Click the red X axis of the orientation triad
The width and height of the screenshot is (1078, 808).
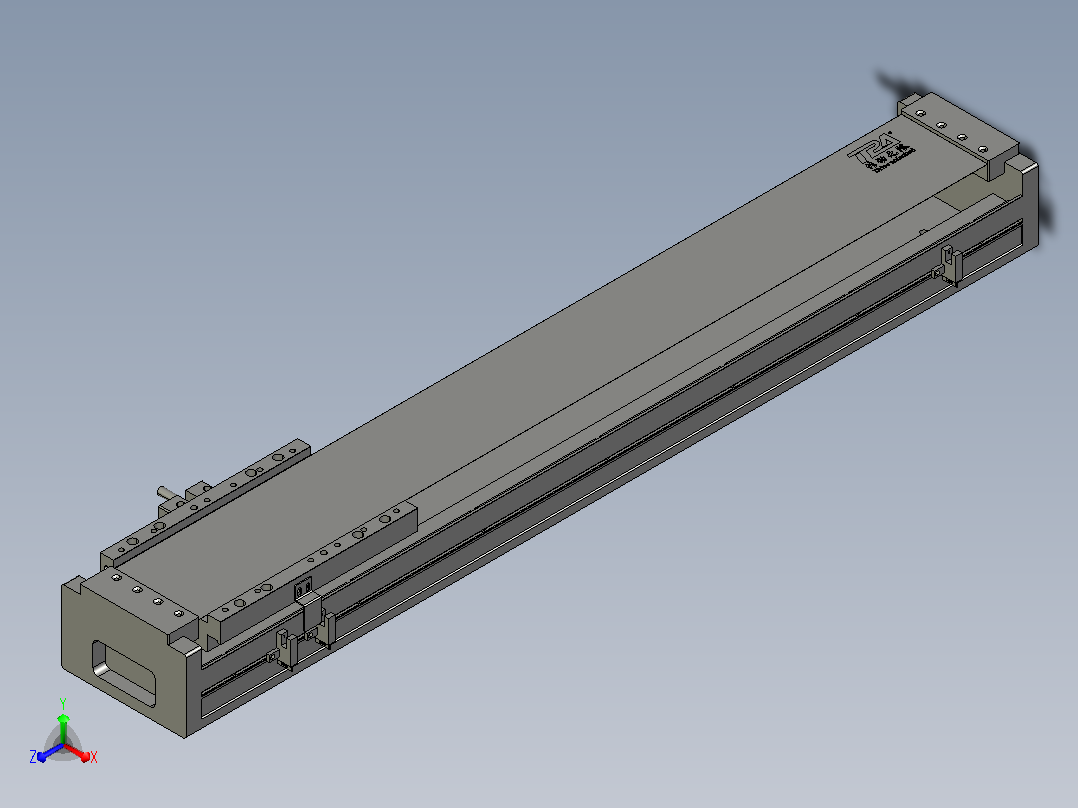coord(82,754)
